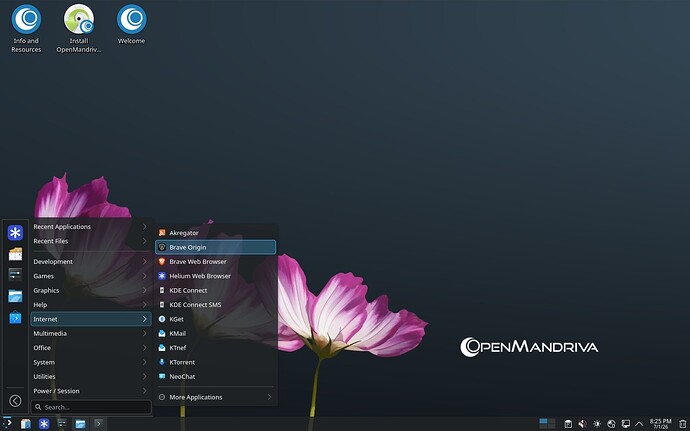This screenshot has height=431, width=690.
Task: Open the System Settings favorite in the launcher sidebar
Action: [x=15, y=275]
